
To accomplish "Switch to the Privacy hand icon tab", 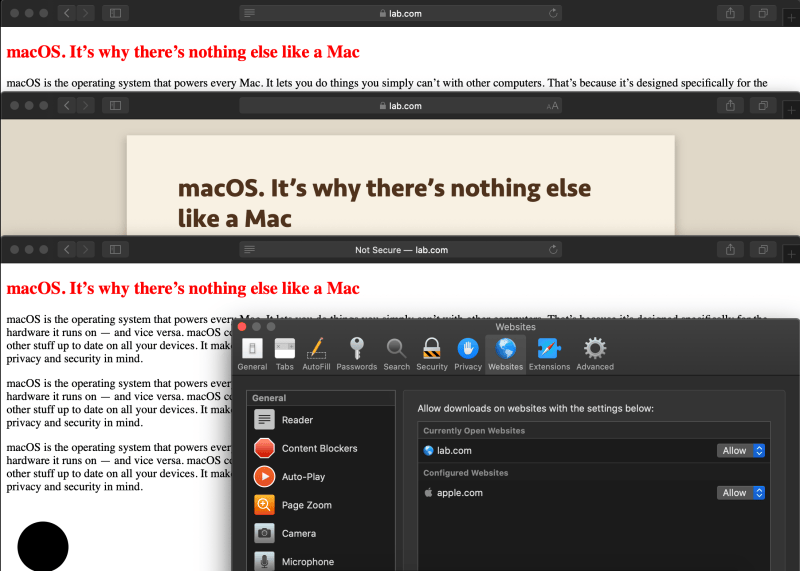I will [468, 354].
